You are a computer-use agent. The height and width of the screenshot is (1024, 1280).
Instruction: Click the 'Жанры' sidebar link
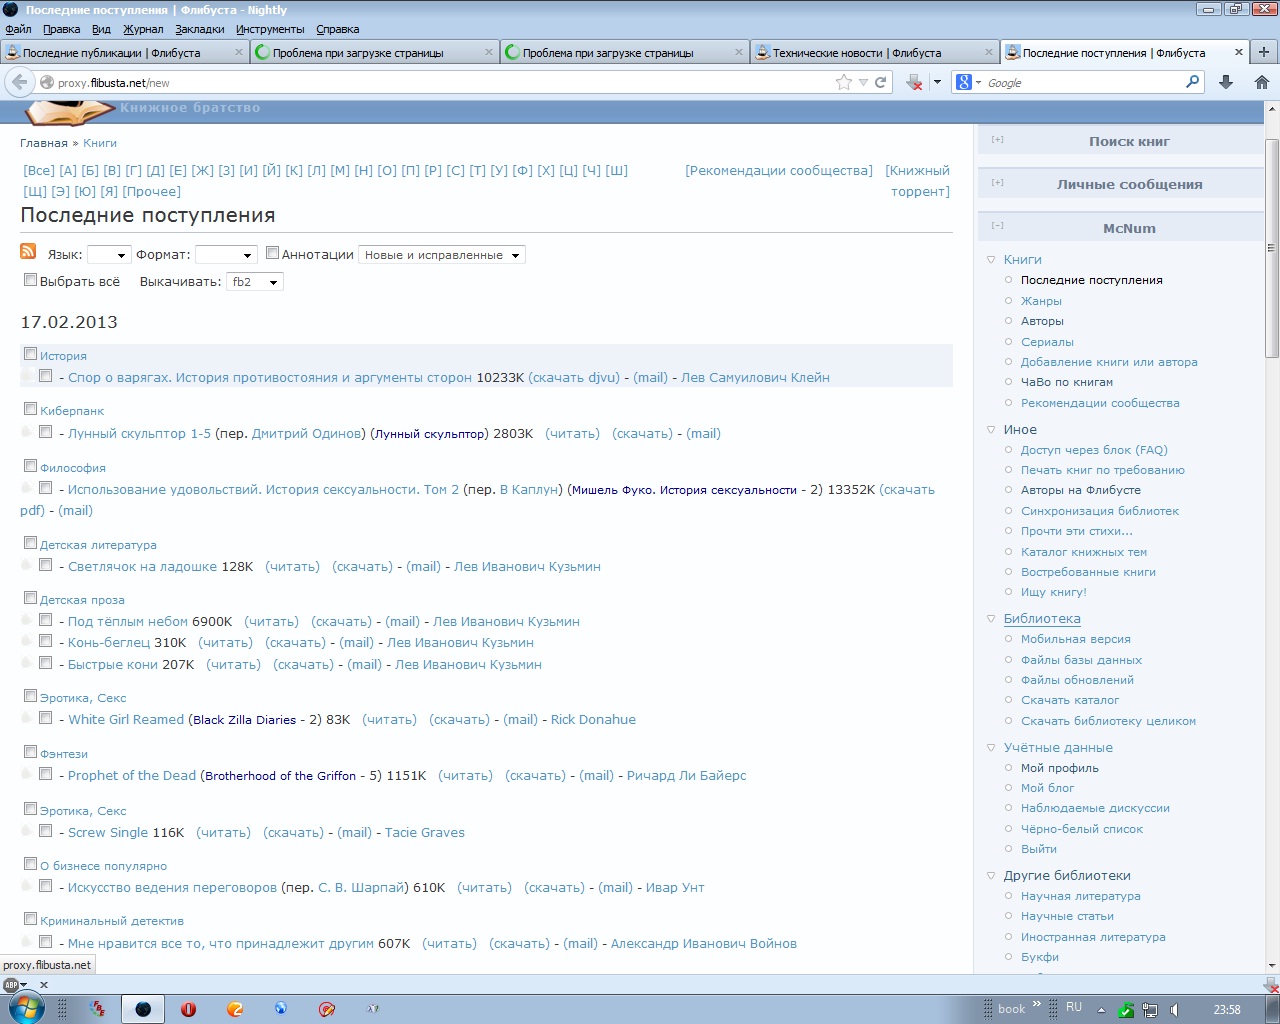tap(1041, 301)
